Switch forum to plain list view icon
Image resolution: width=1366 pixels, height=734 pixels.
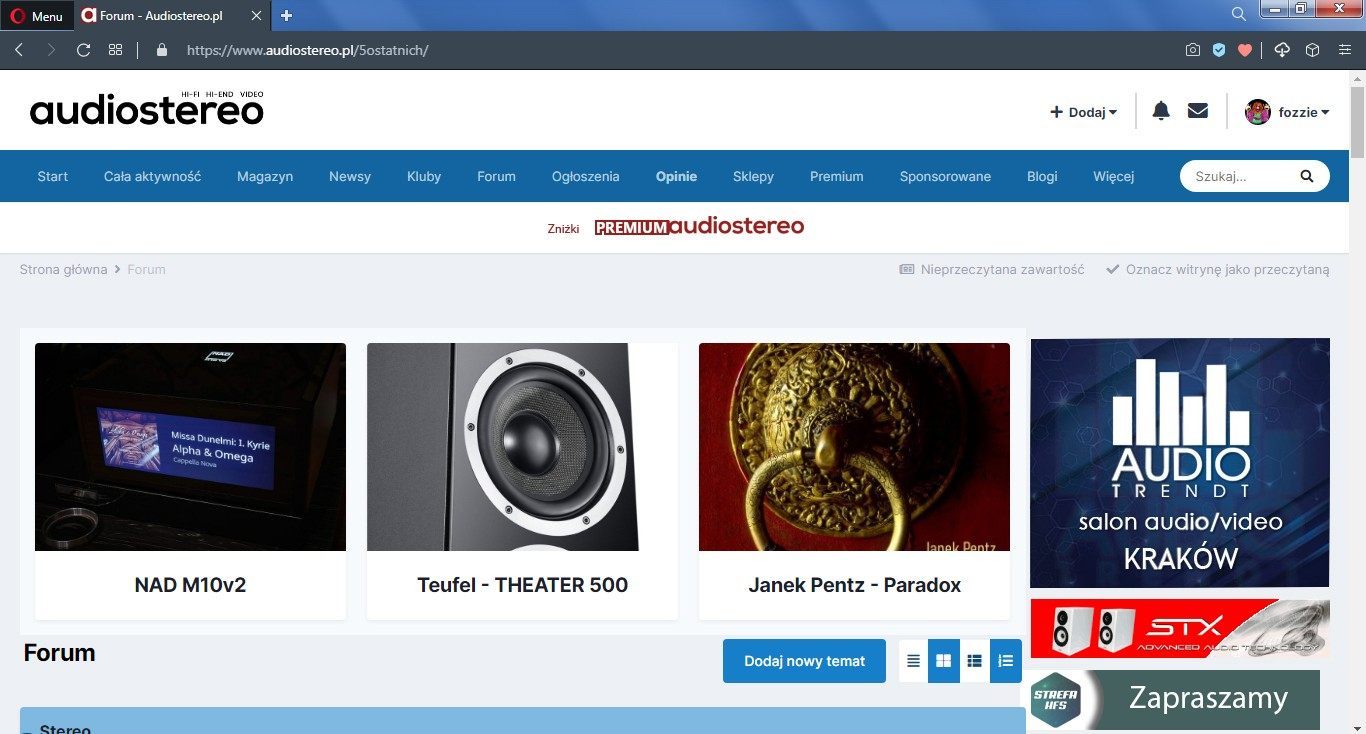click(913, 661)
